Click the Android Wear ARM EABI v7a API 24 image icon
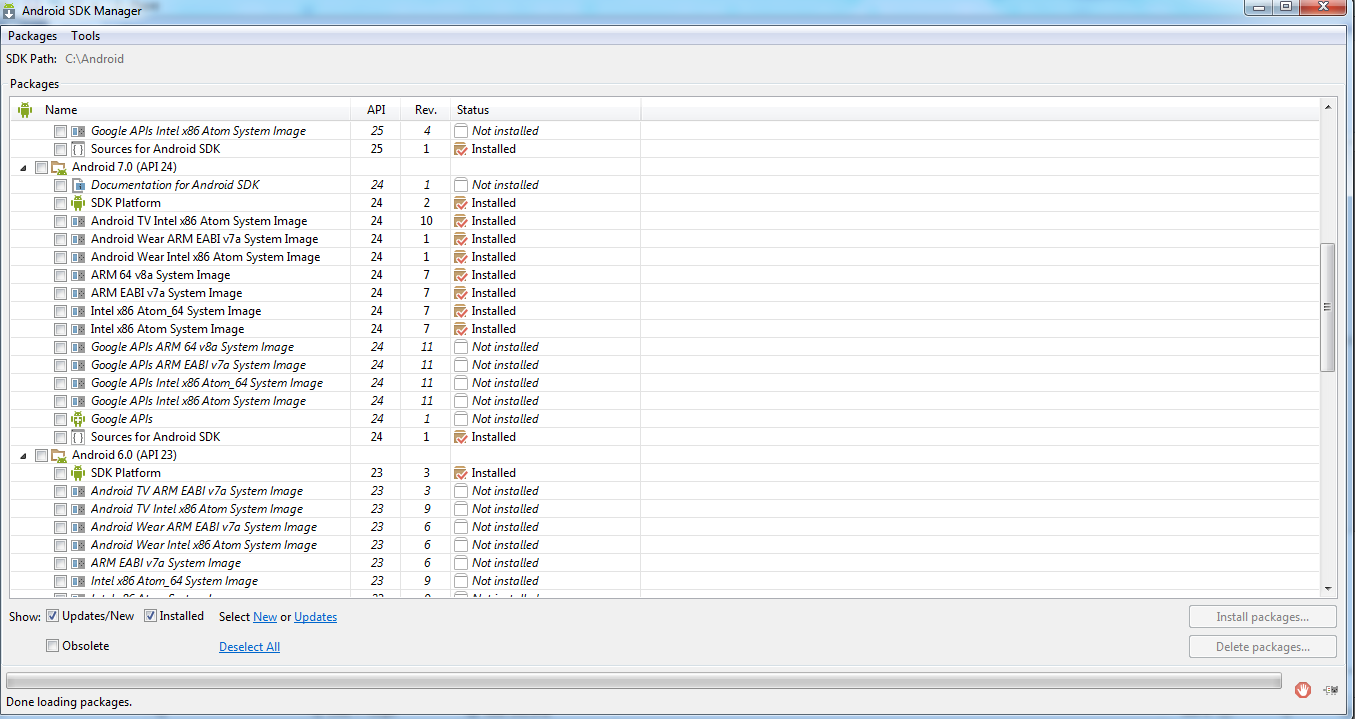 pyautogui.click(x=78, y=239)
